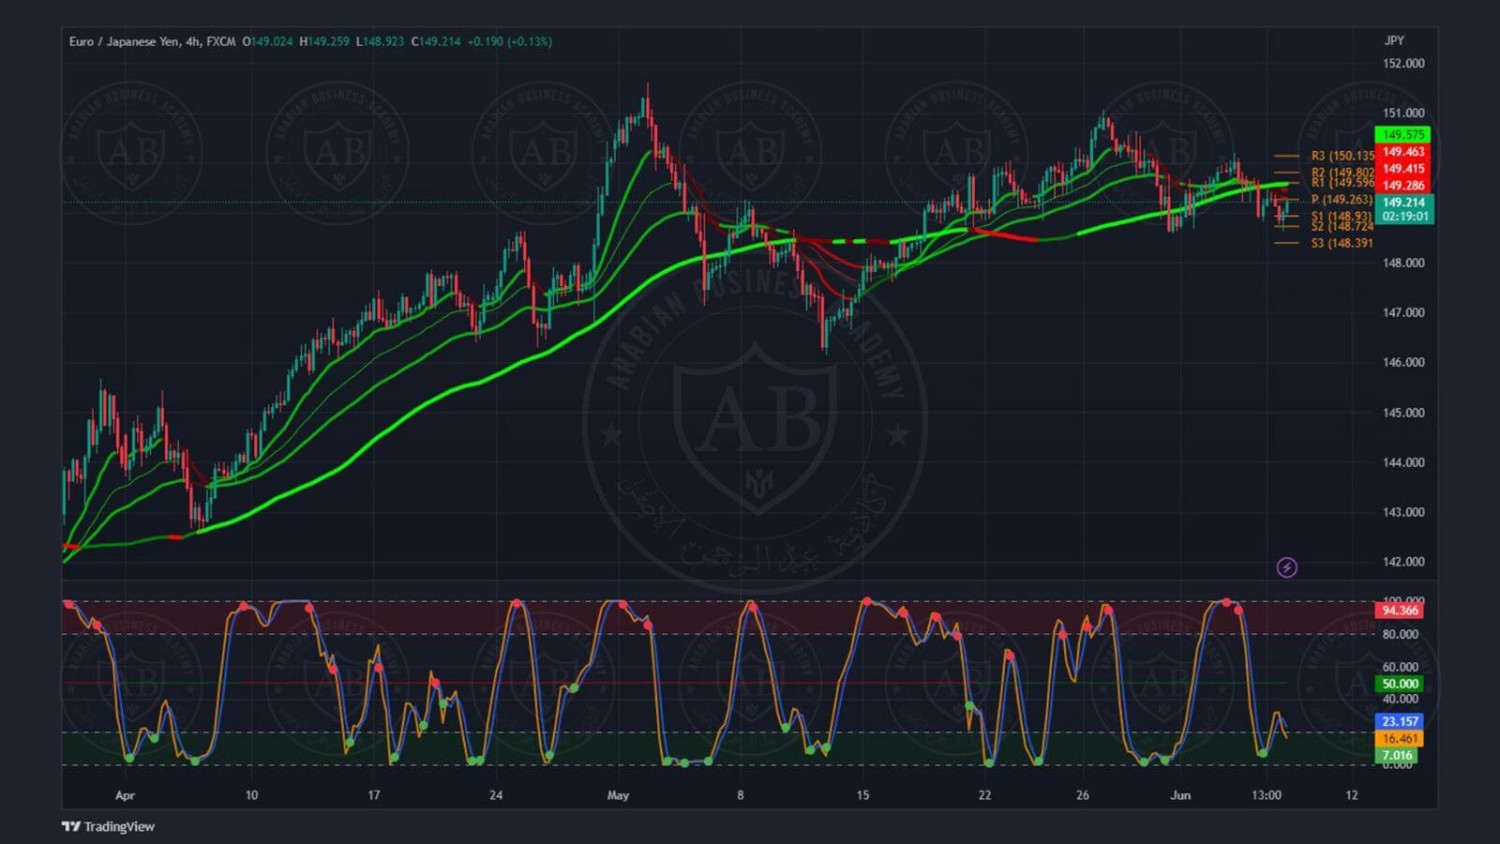The image size is (1500, 844).
Task: Click the 94.366 oscillator value label
Action: [x=1400, y=610]
